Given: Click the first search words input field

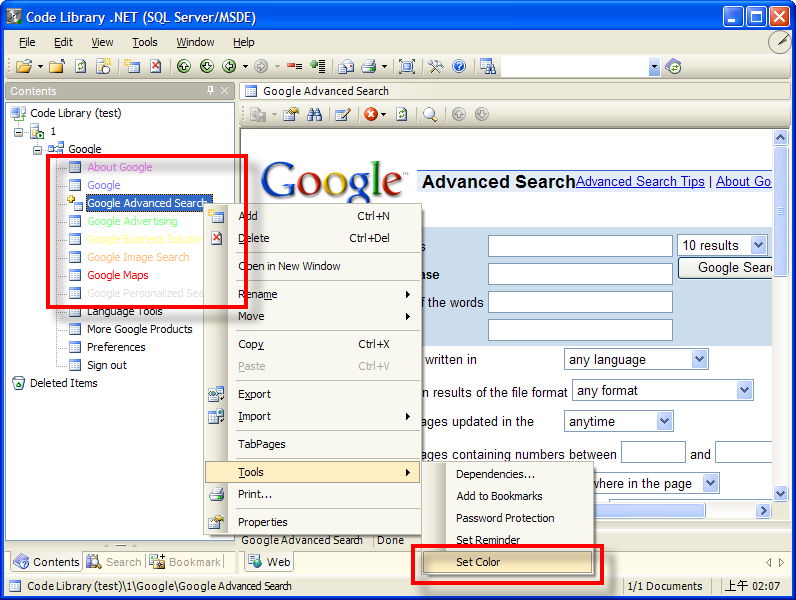Looking at the screenshot, I should pyautogui.click(x=580, y=246).
